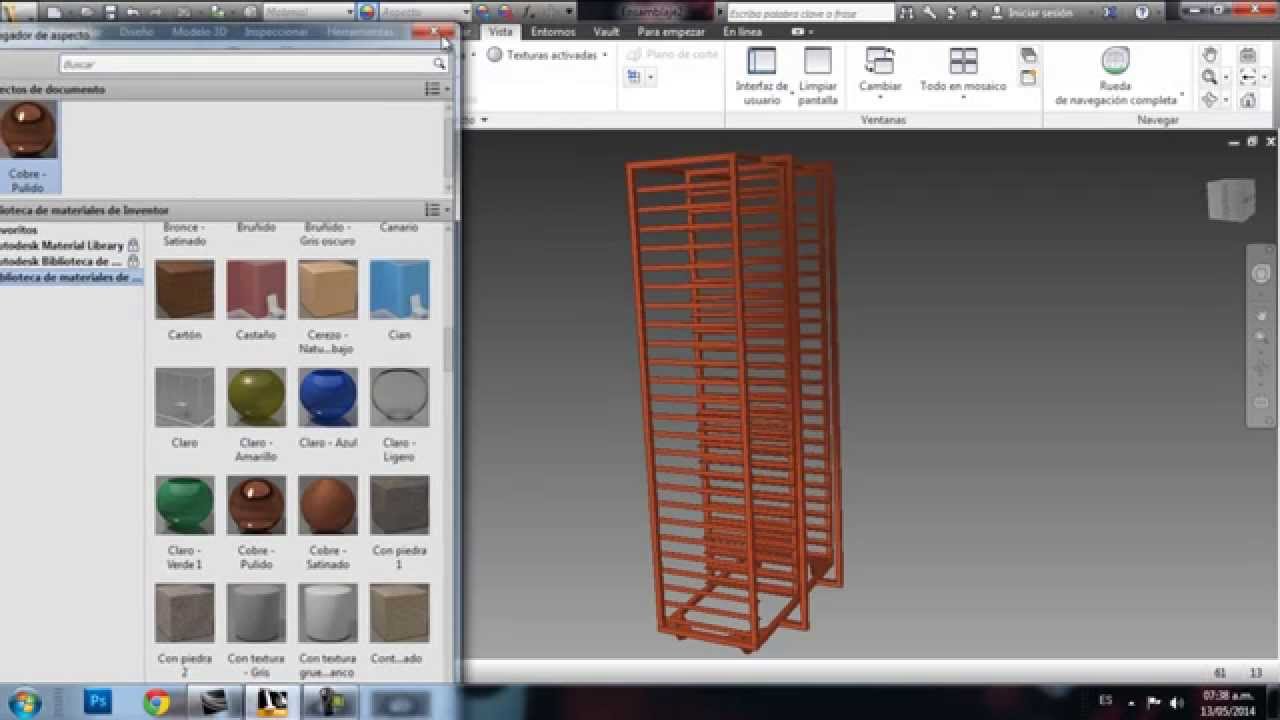
Task: Click the Home view icon
Action: pyautogui.click(x=1248, y=100)
